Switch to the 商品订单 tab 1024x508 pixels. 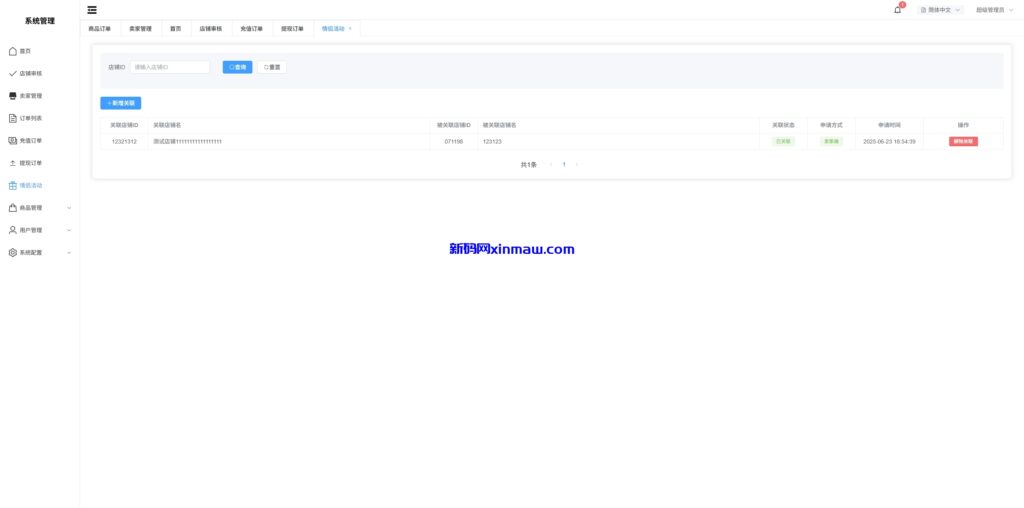pyautogui.click(x=100, y=29)
